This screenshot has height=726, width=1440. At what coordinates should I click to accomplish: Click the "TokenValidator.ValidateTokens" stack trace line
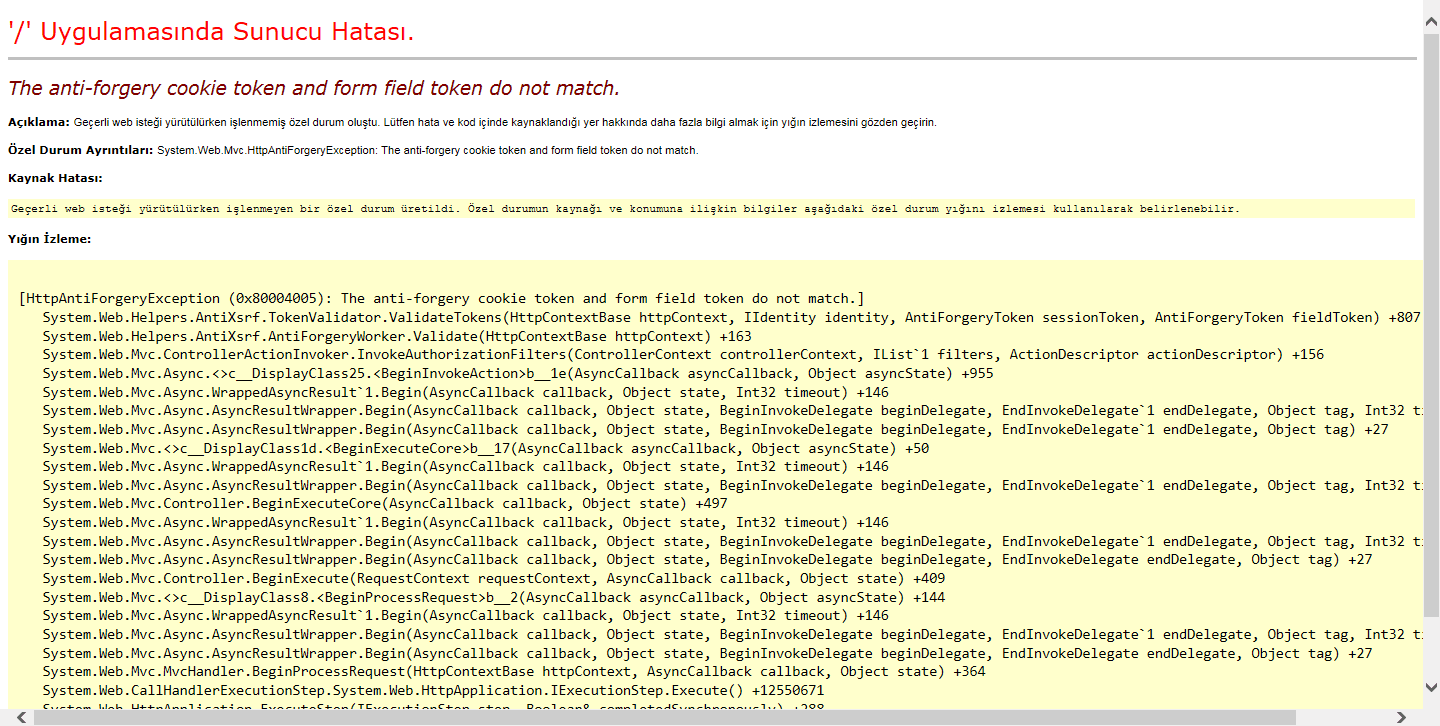click(731, 317)
